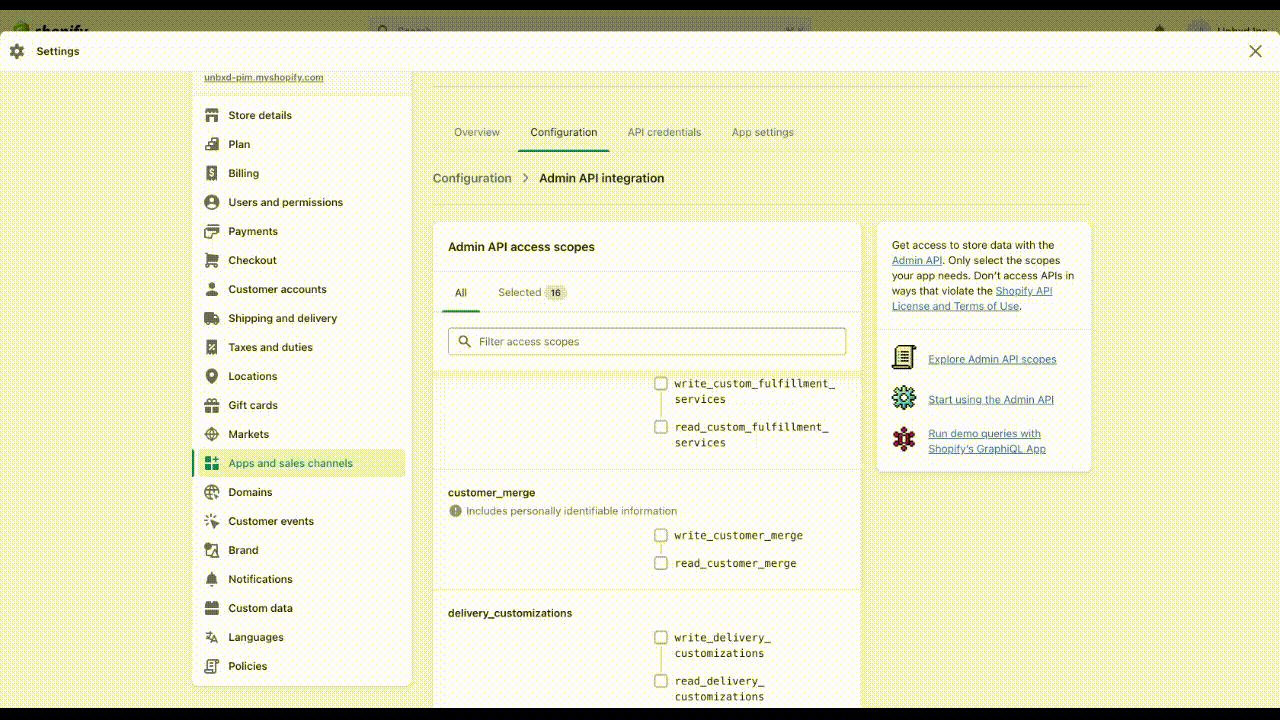
Task: Click the Notifications bell icon
Action: [x=211, y=579]
